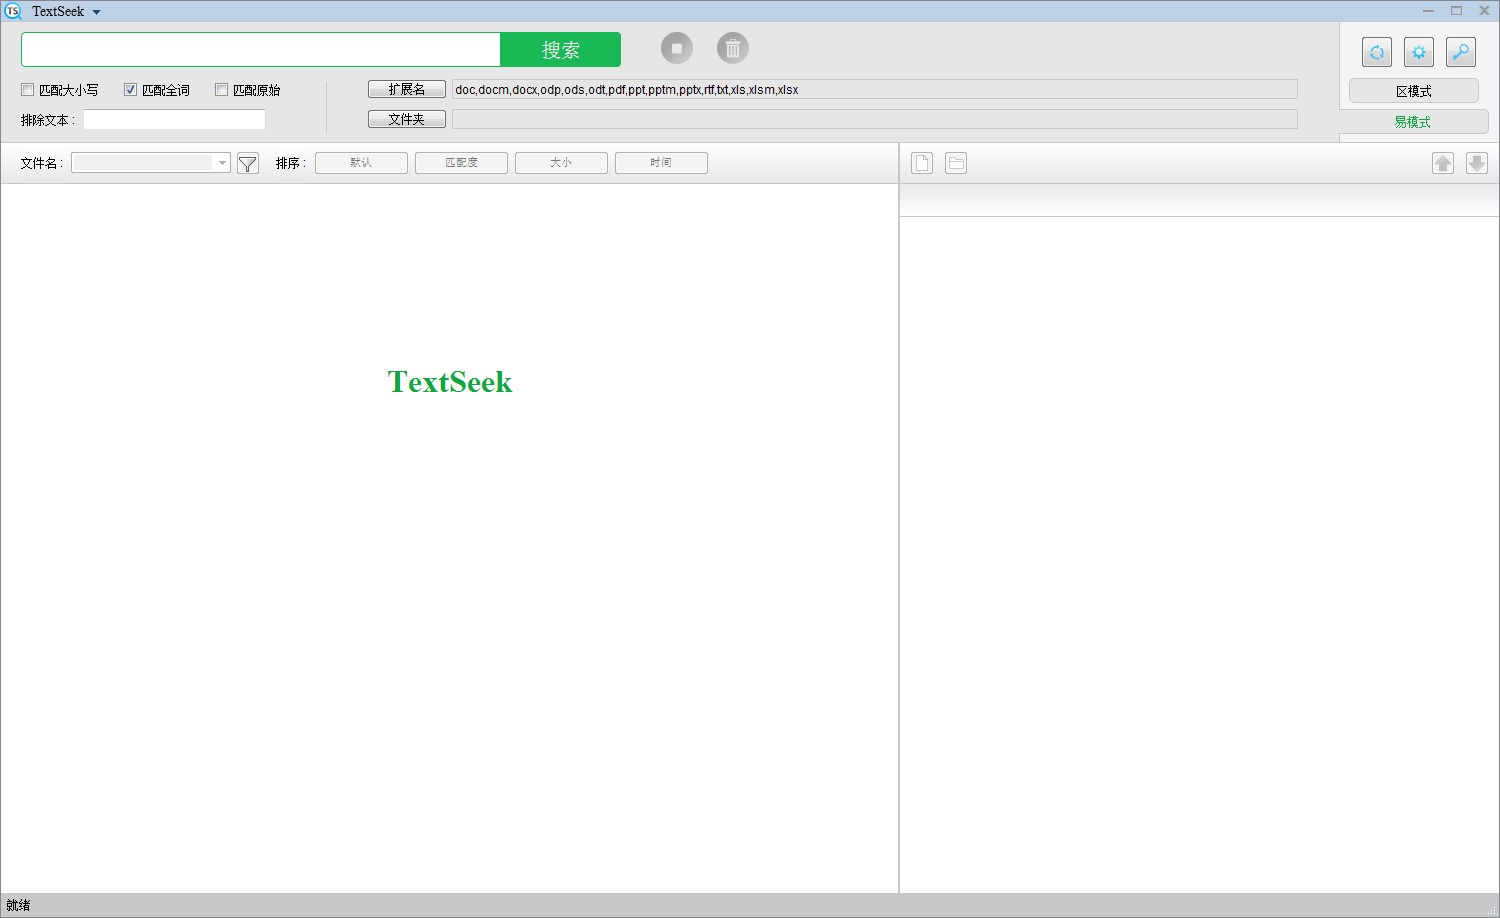Click the filter icon beside filename box

[x=248, y=162]
